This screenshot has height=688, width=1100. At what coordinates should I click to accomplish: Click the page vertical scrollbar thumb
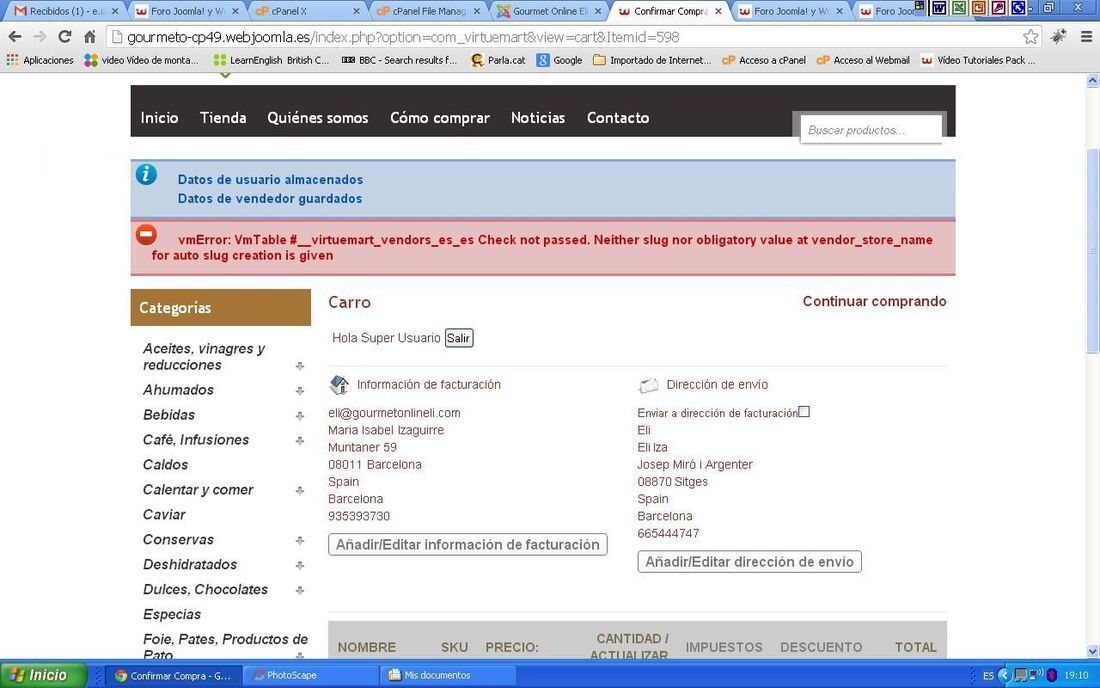point(1092,250)
